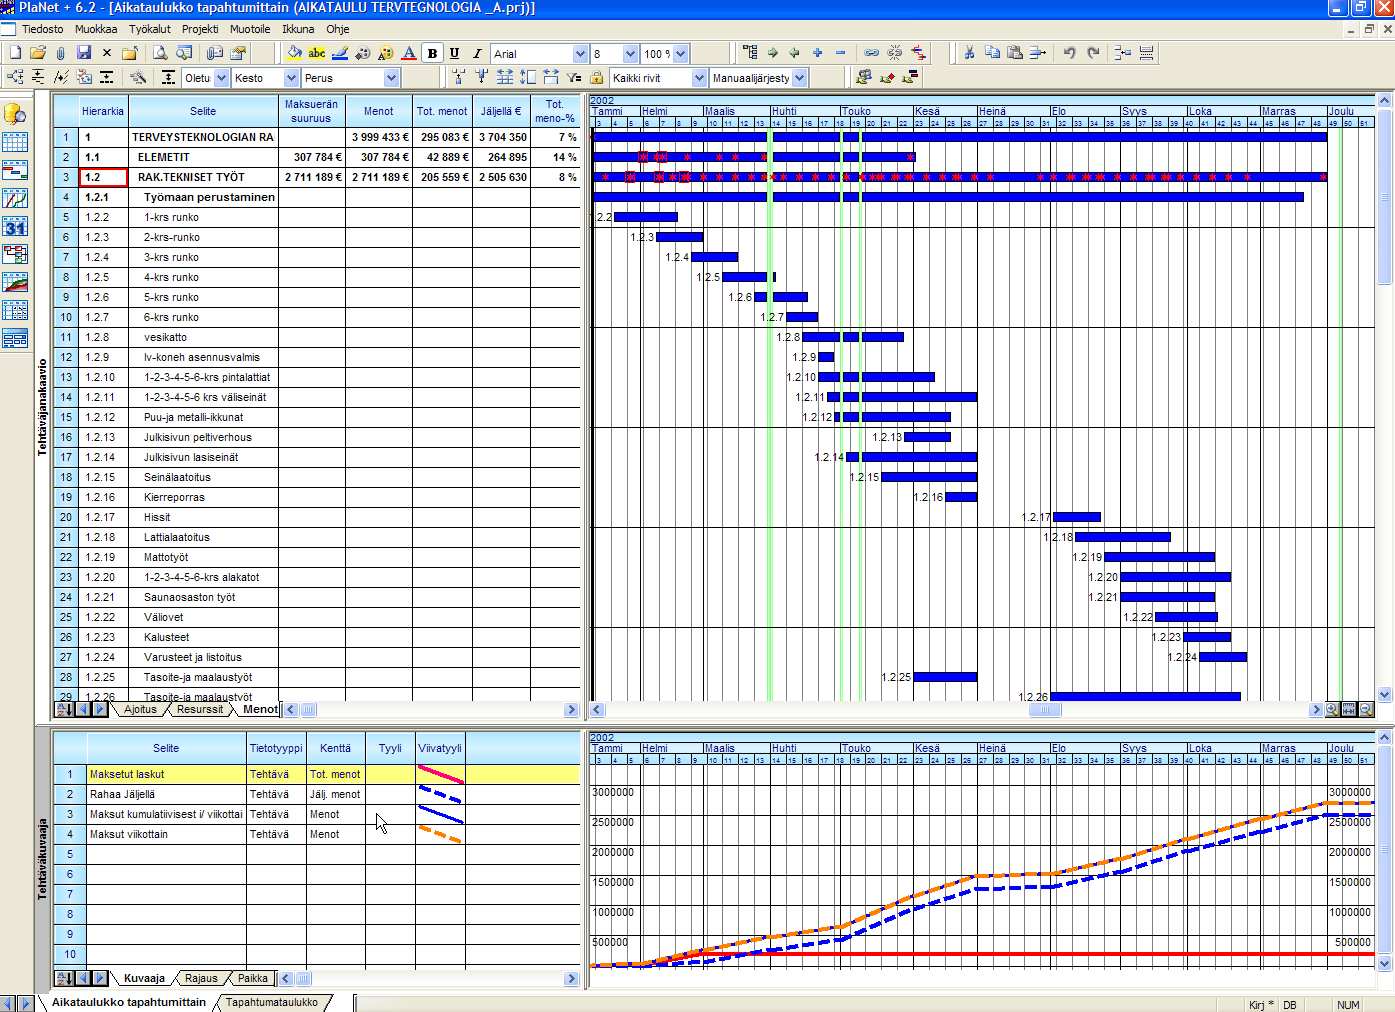Image resolution: width=1395 pixels, height=1012 pixels.
Task: Click the copy icon in the toolbar
Action: point(992,53)
